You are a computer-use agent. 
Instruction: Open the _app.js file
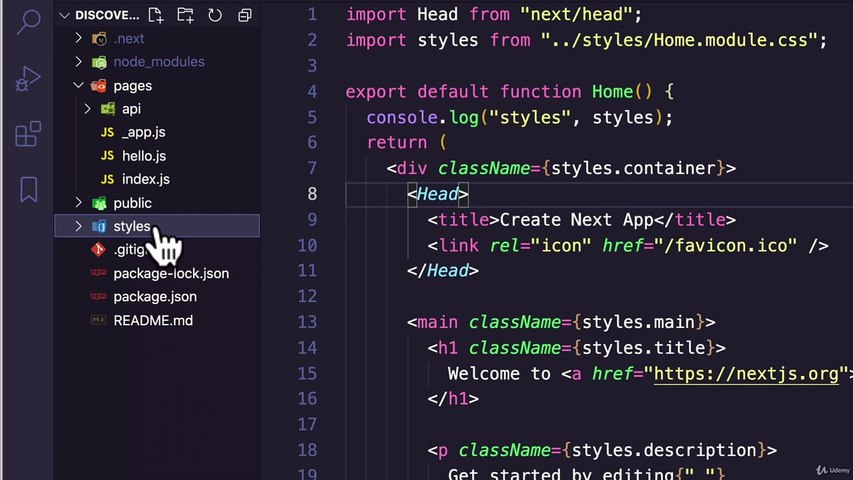(x=144, y=132)
